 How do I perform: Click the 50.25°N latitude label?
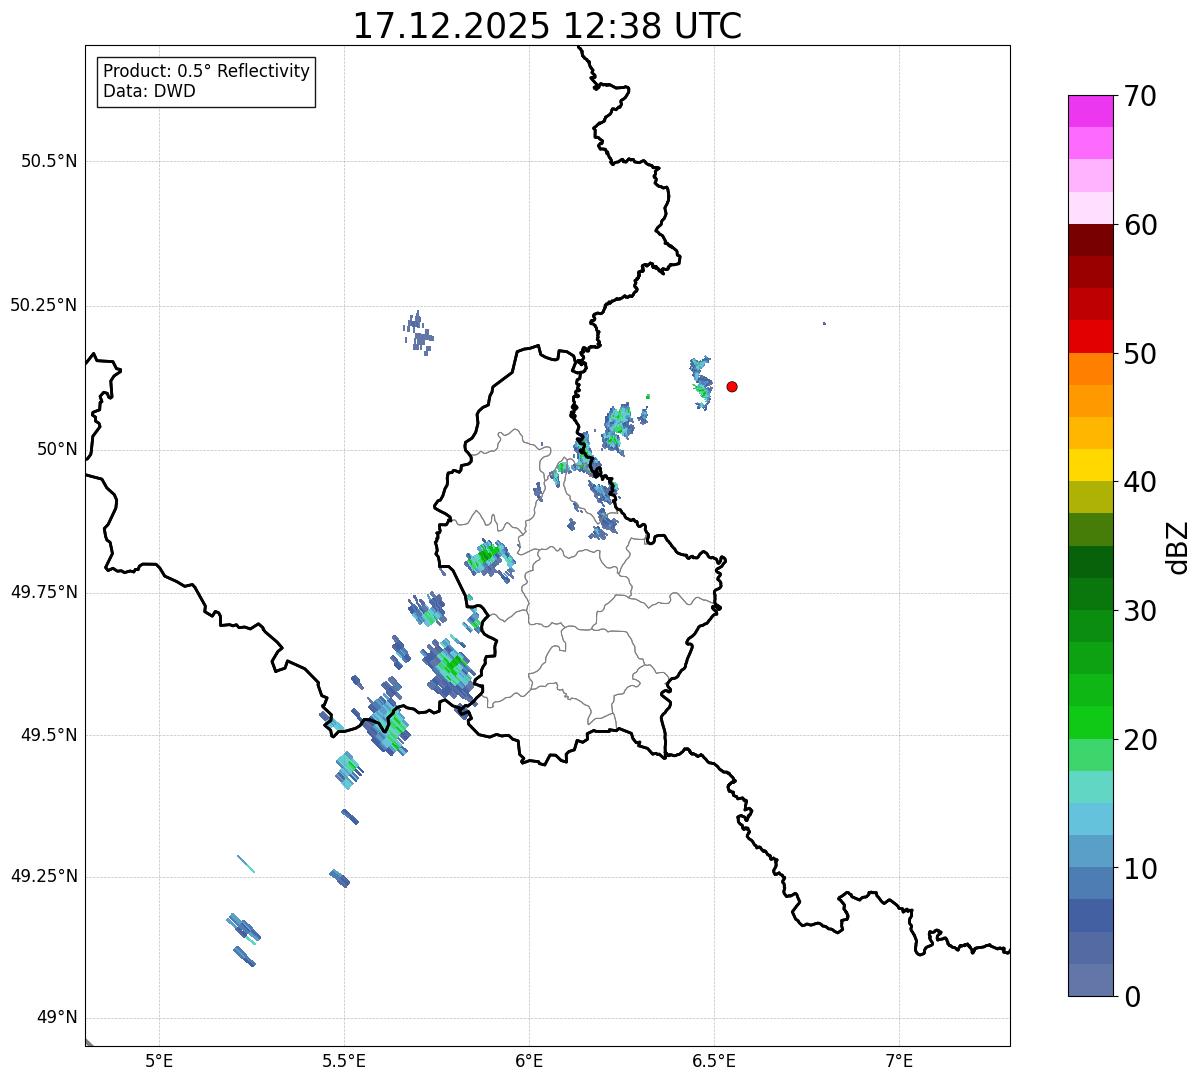pyautogui.click(x=44, y=305)
